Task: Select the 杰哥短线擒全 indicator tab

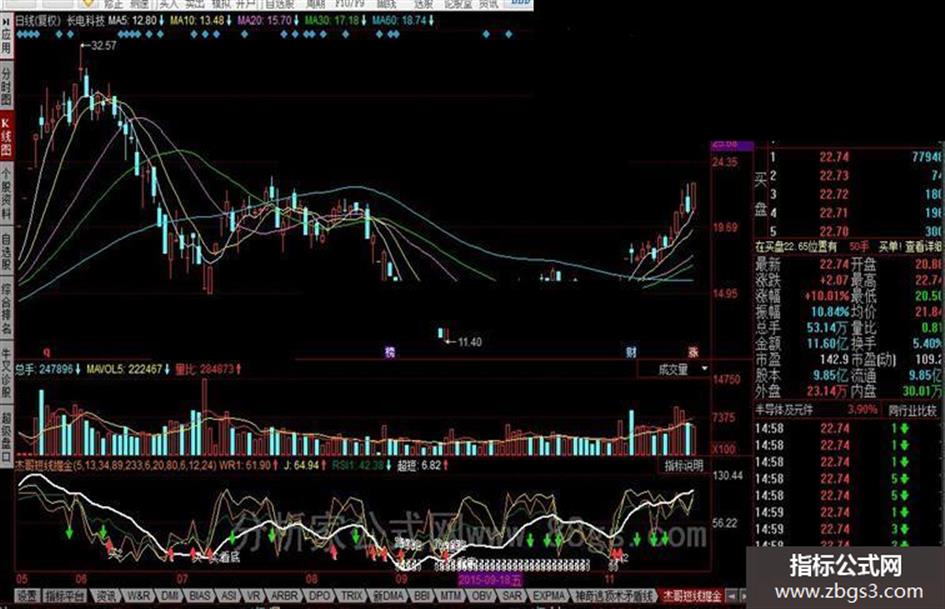Action: pyautogui.click(x=692, y=596)
